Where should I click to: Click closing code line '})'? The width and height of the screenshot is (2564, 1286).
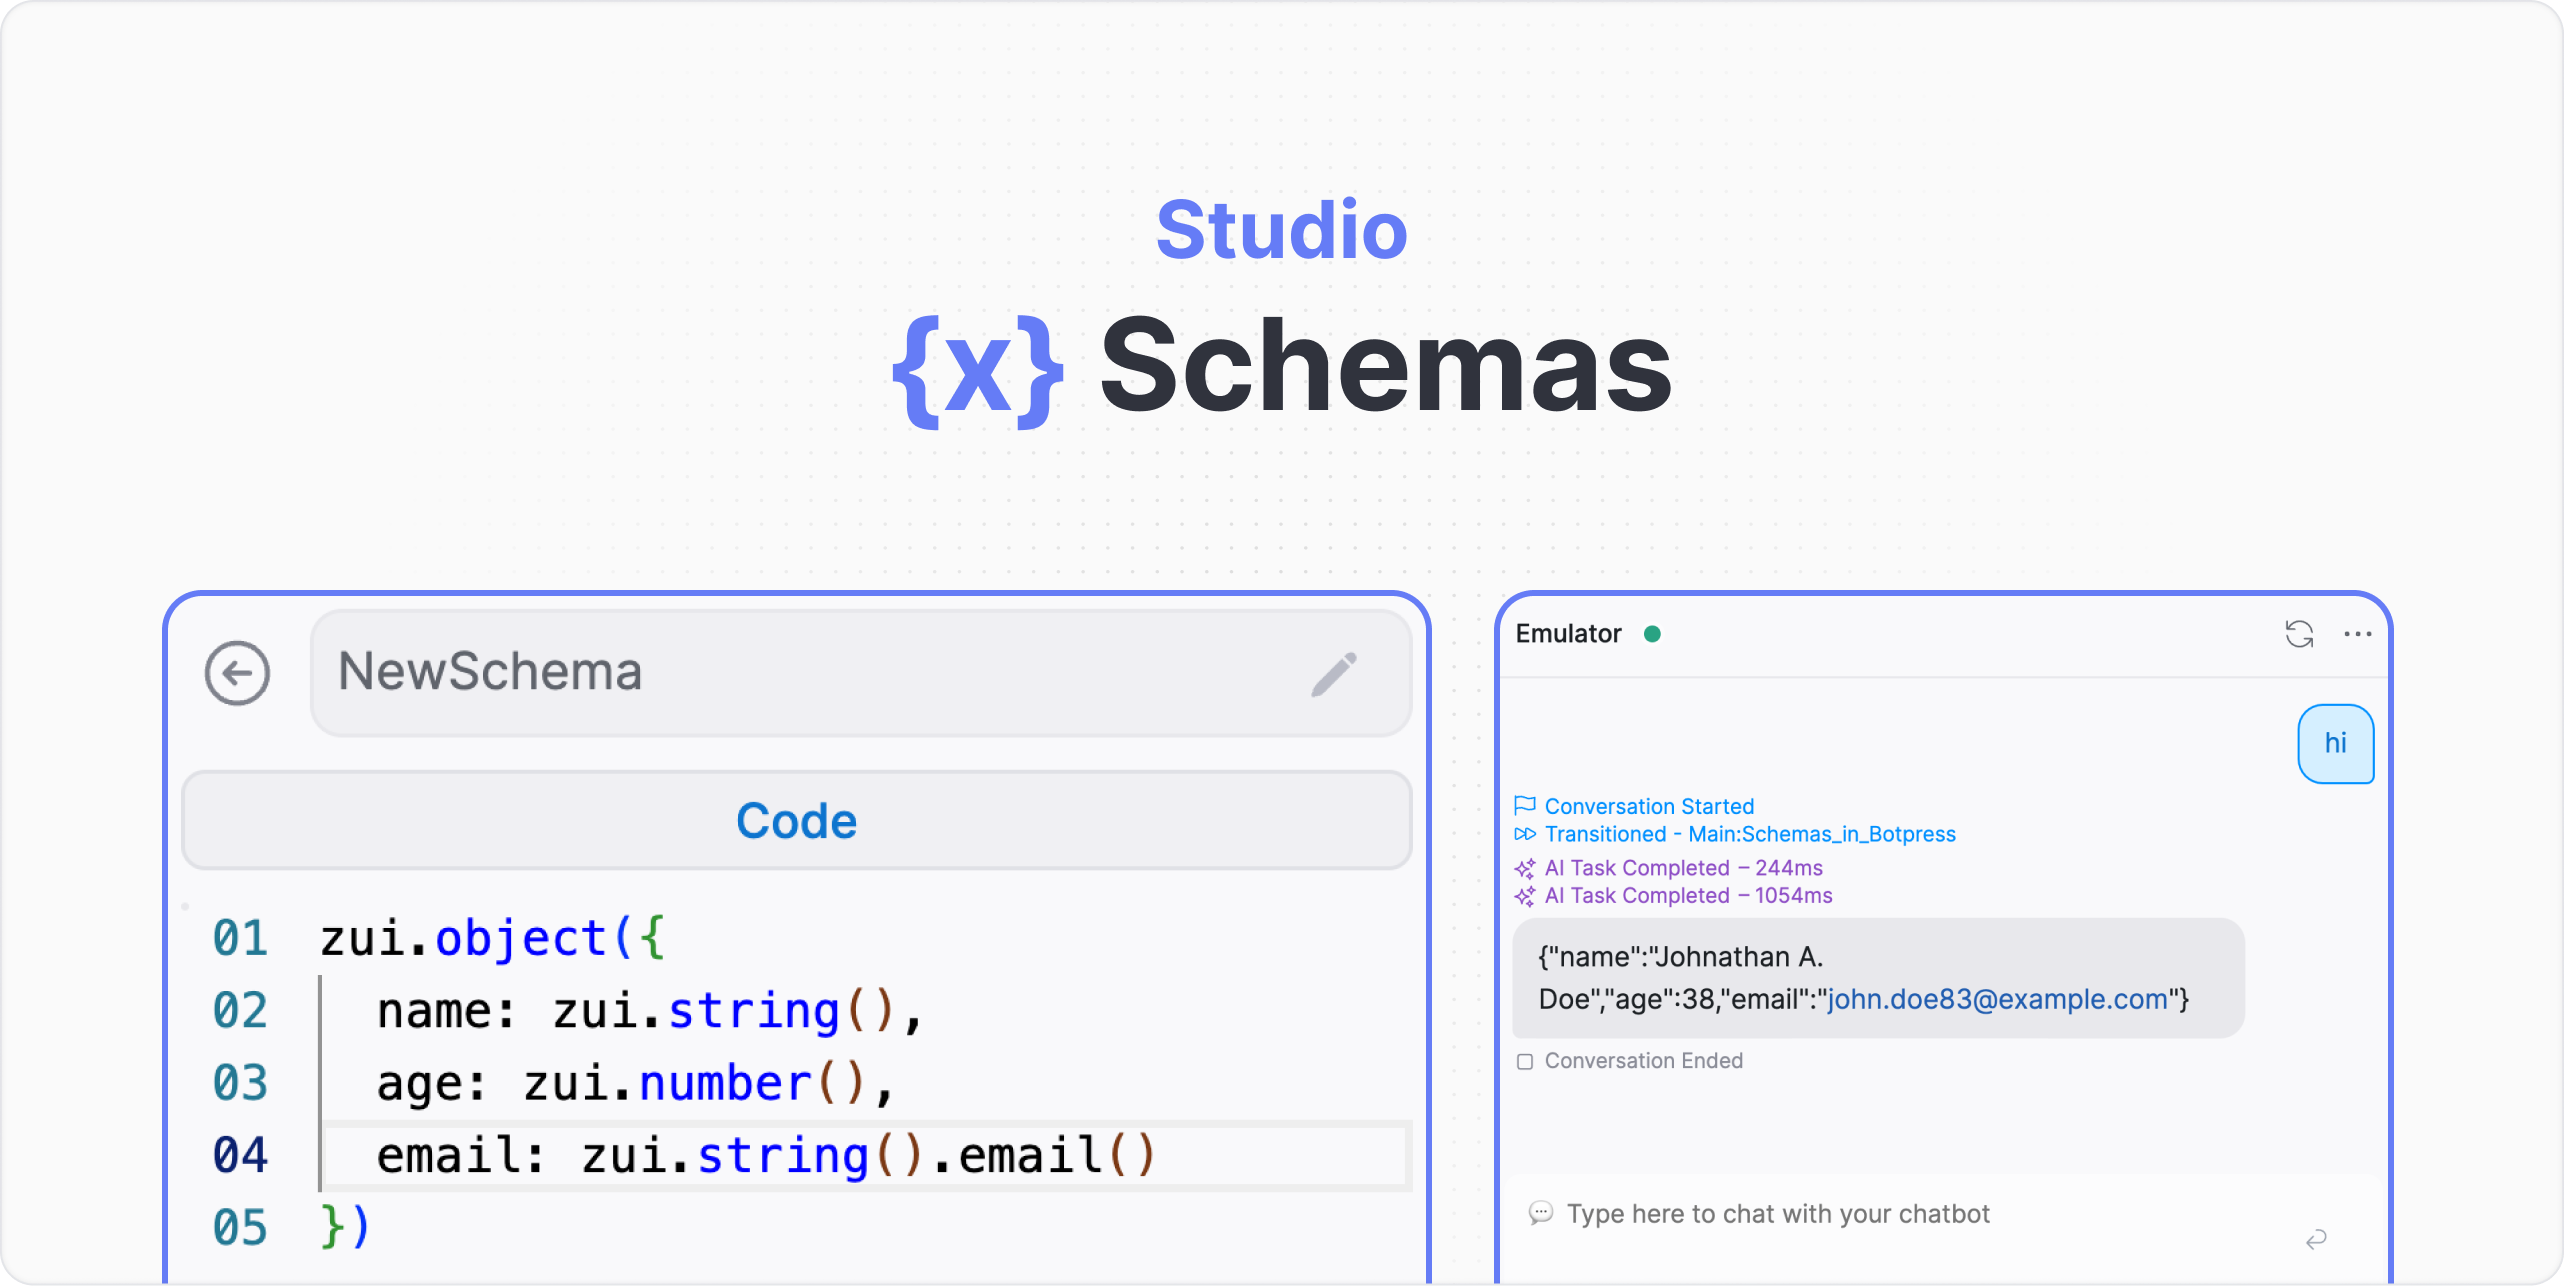coord(345,1228)
